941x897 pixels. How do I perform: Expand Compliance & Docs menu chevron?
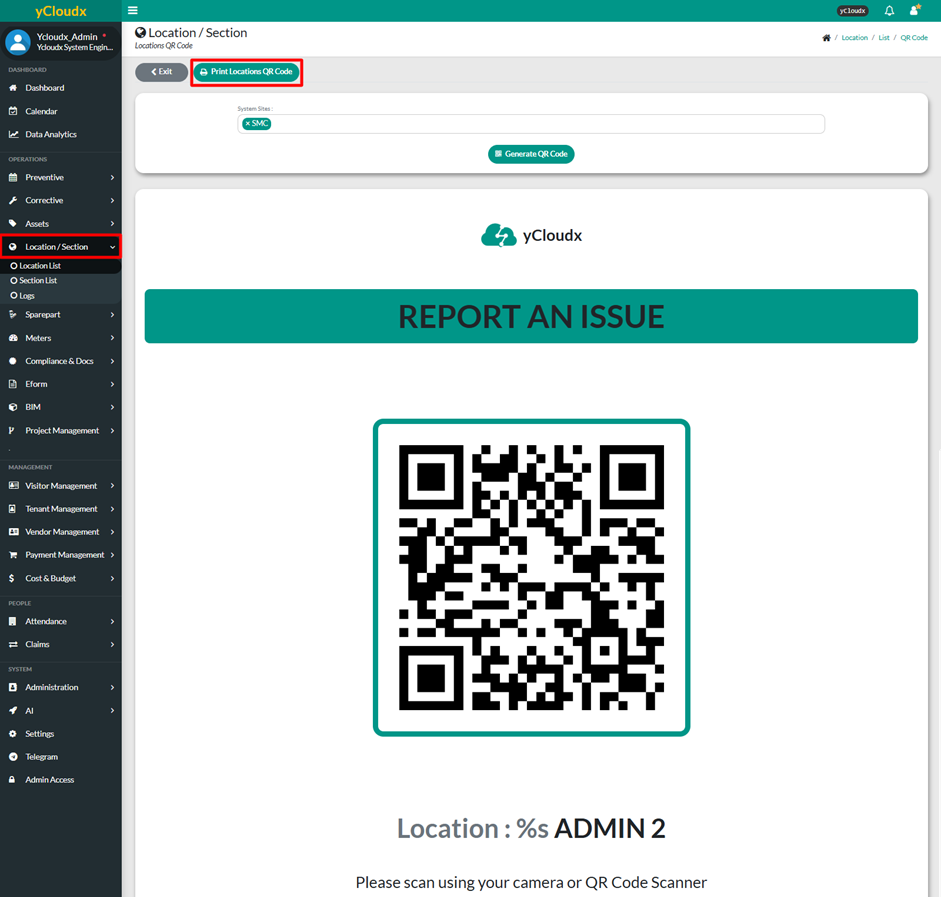[x=112, y=361]
